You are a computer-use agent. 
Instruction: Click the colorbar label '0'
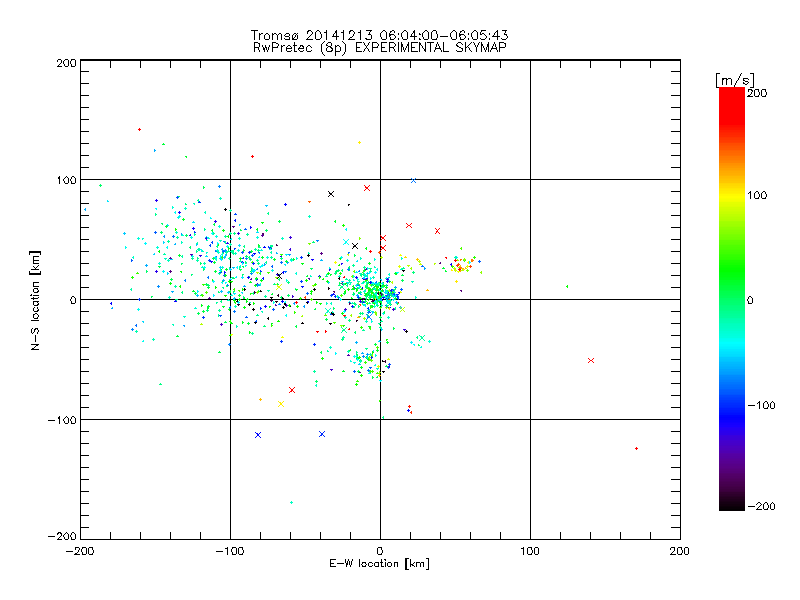(750, 300)
